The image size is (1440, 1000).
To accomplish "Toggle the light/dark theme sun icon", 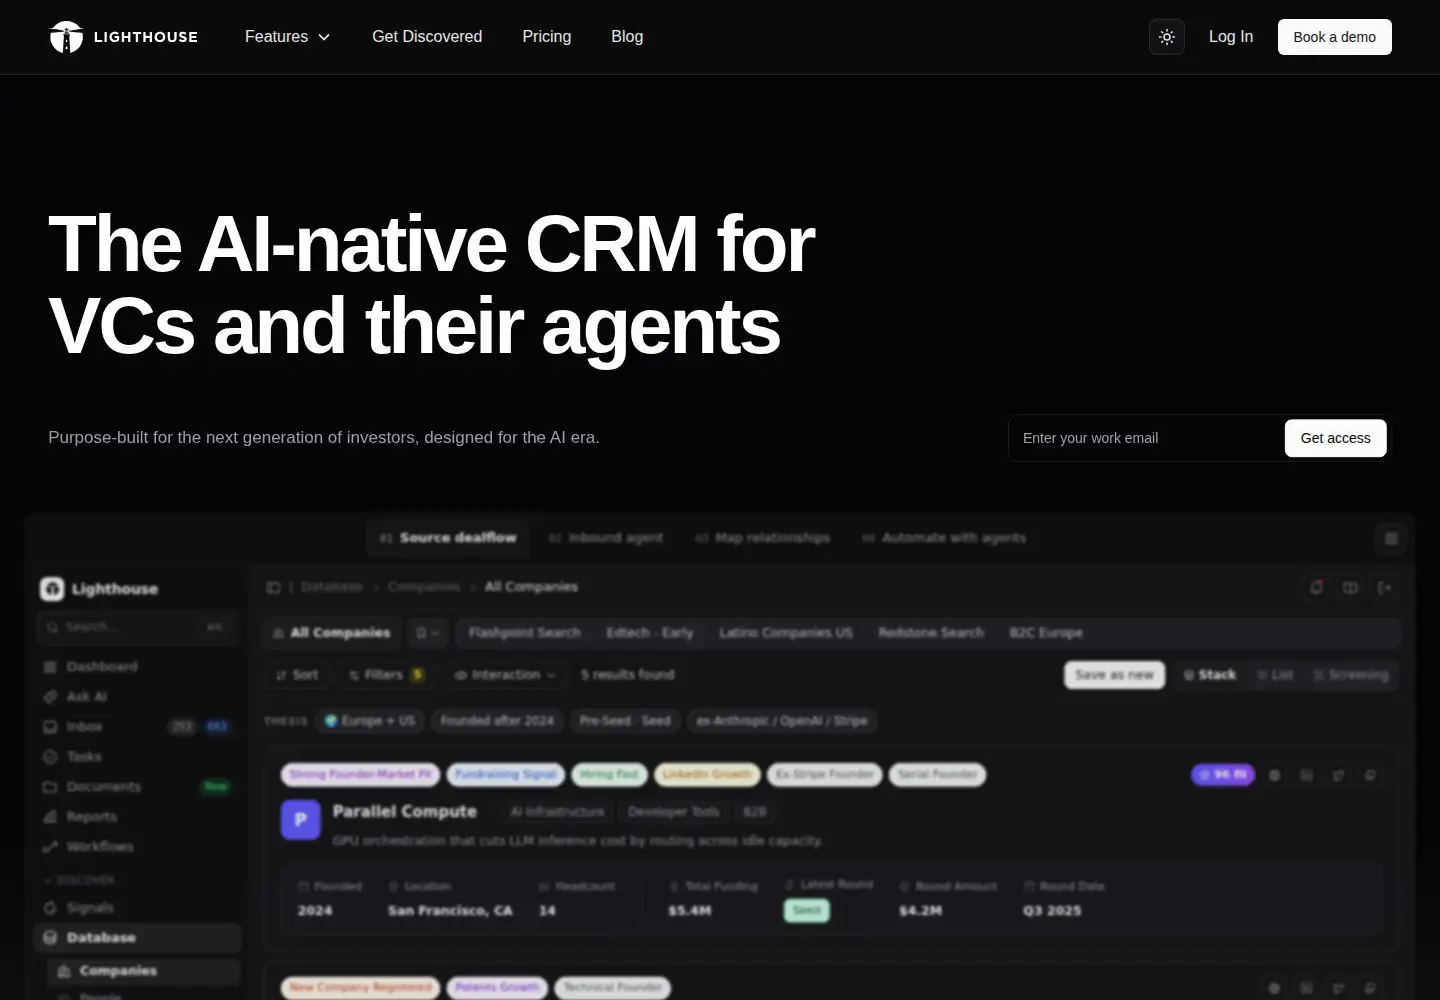I will pyautogui.click(x=1167, y=37).
